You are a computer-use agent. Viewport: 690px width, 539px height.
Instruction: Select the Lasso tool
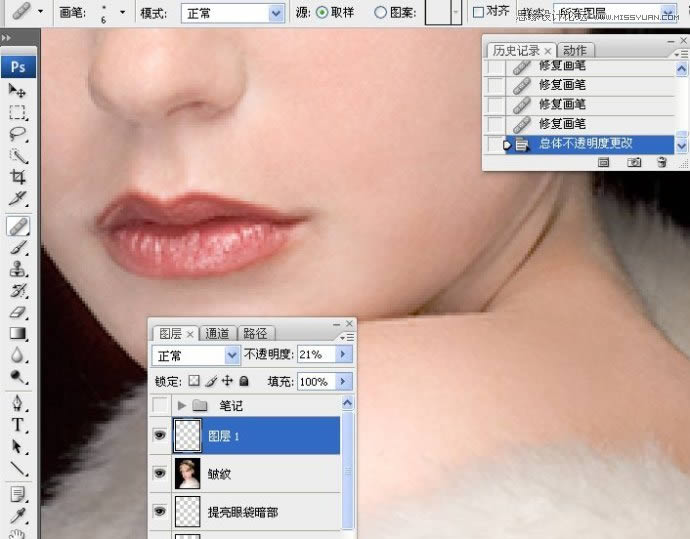pos(18,133)
